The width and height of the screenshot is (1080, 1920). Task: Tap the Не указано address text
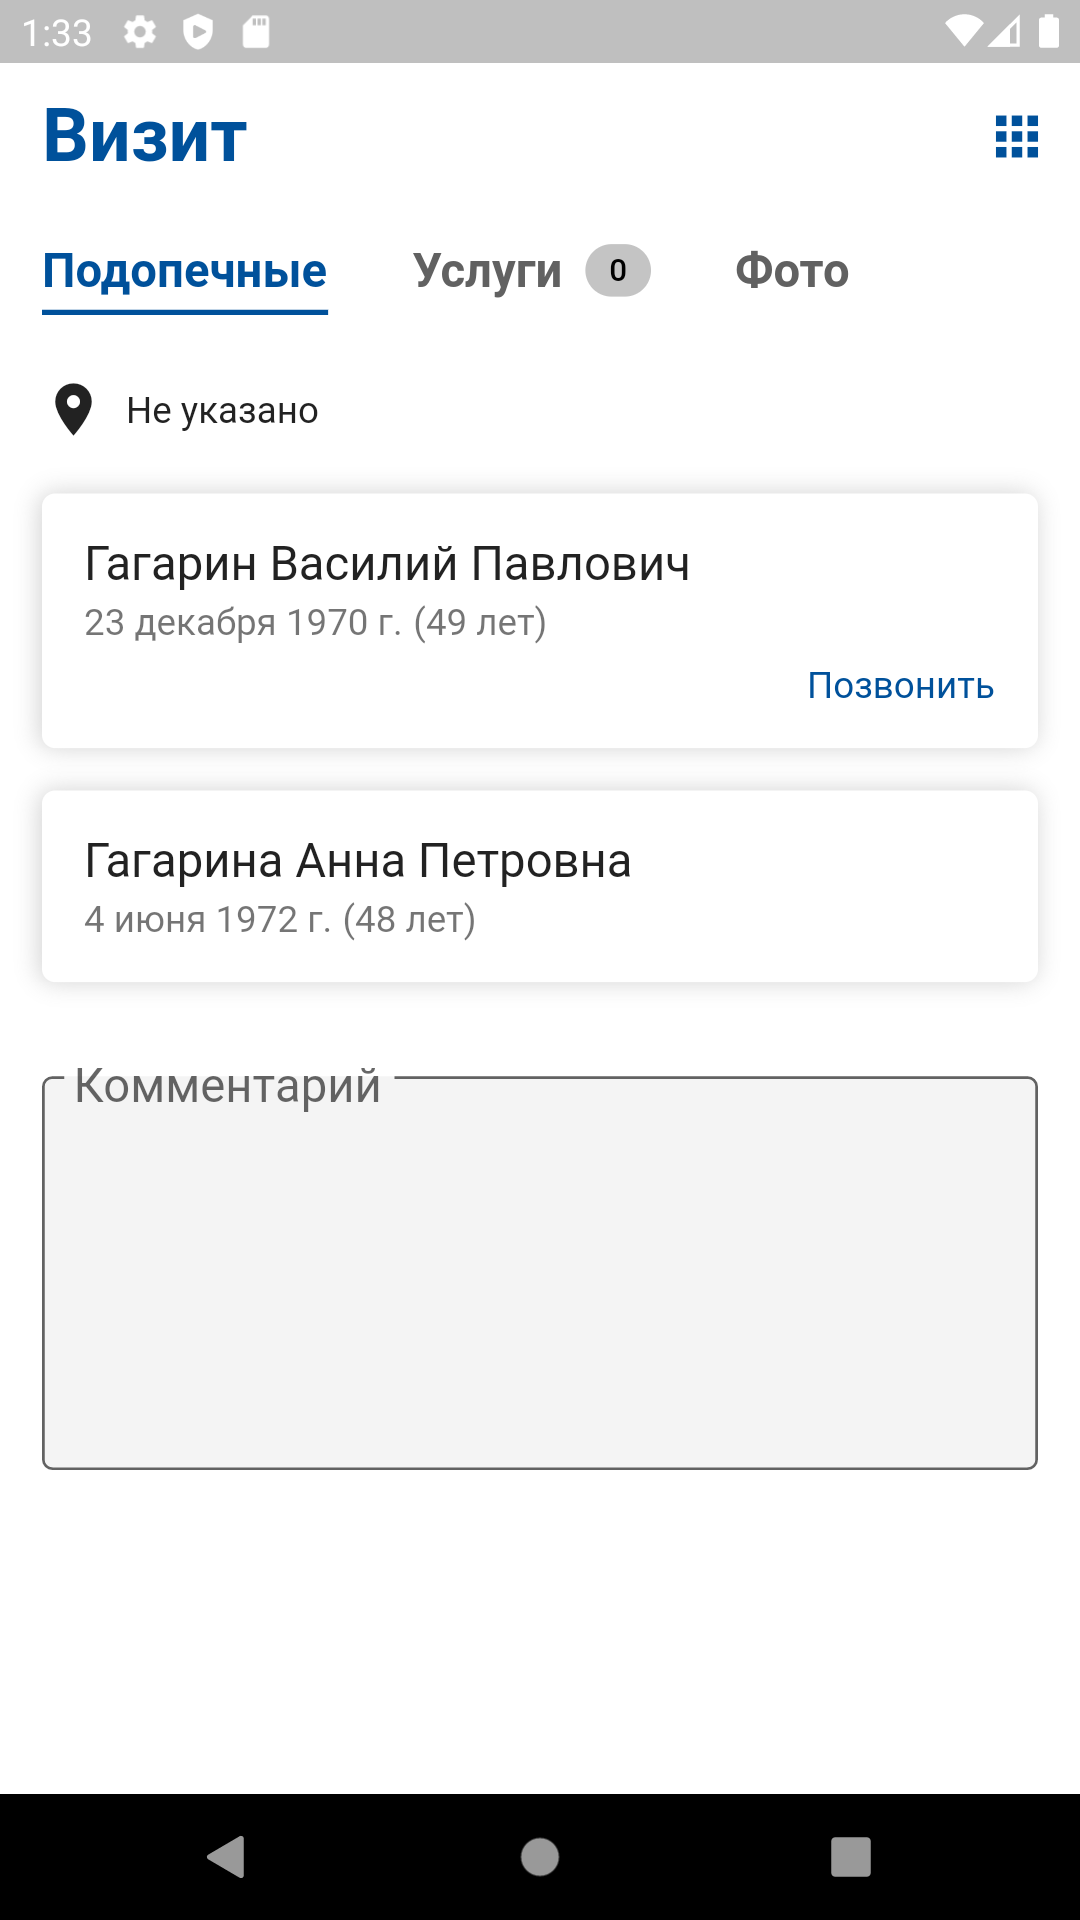click(222, 411)
